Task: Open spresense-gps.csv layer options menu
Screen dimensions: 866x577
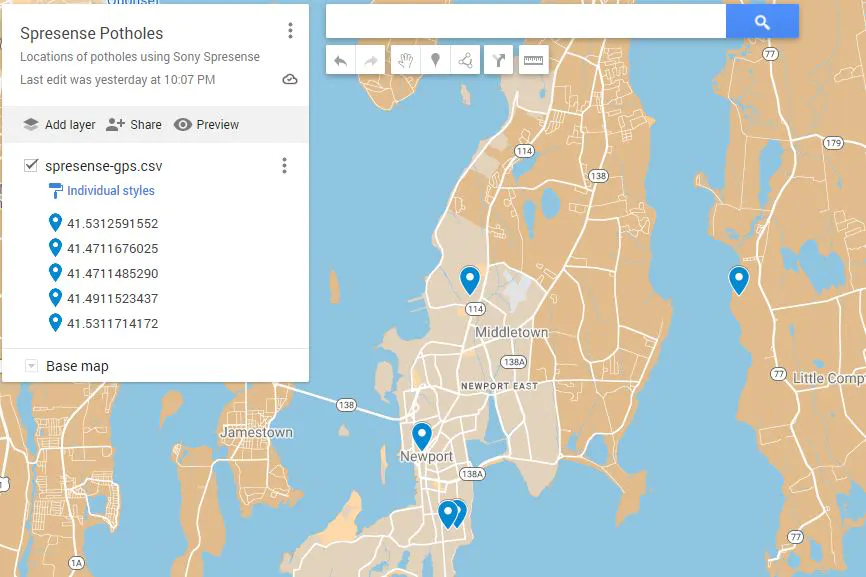Action: pyautogui.click(x=284, y=166)
